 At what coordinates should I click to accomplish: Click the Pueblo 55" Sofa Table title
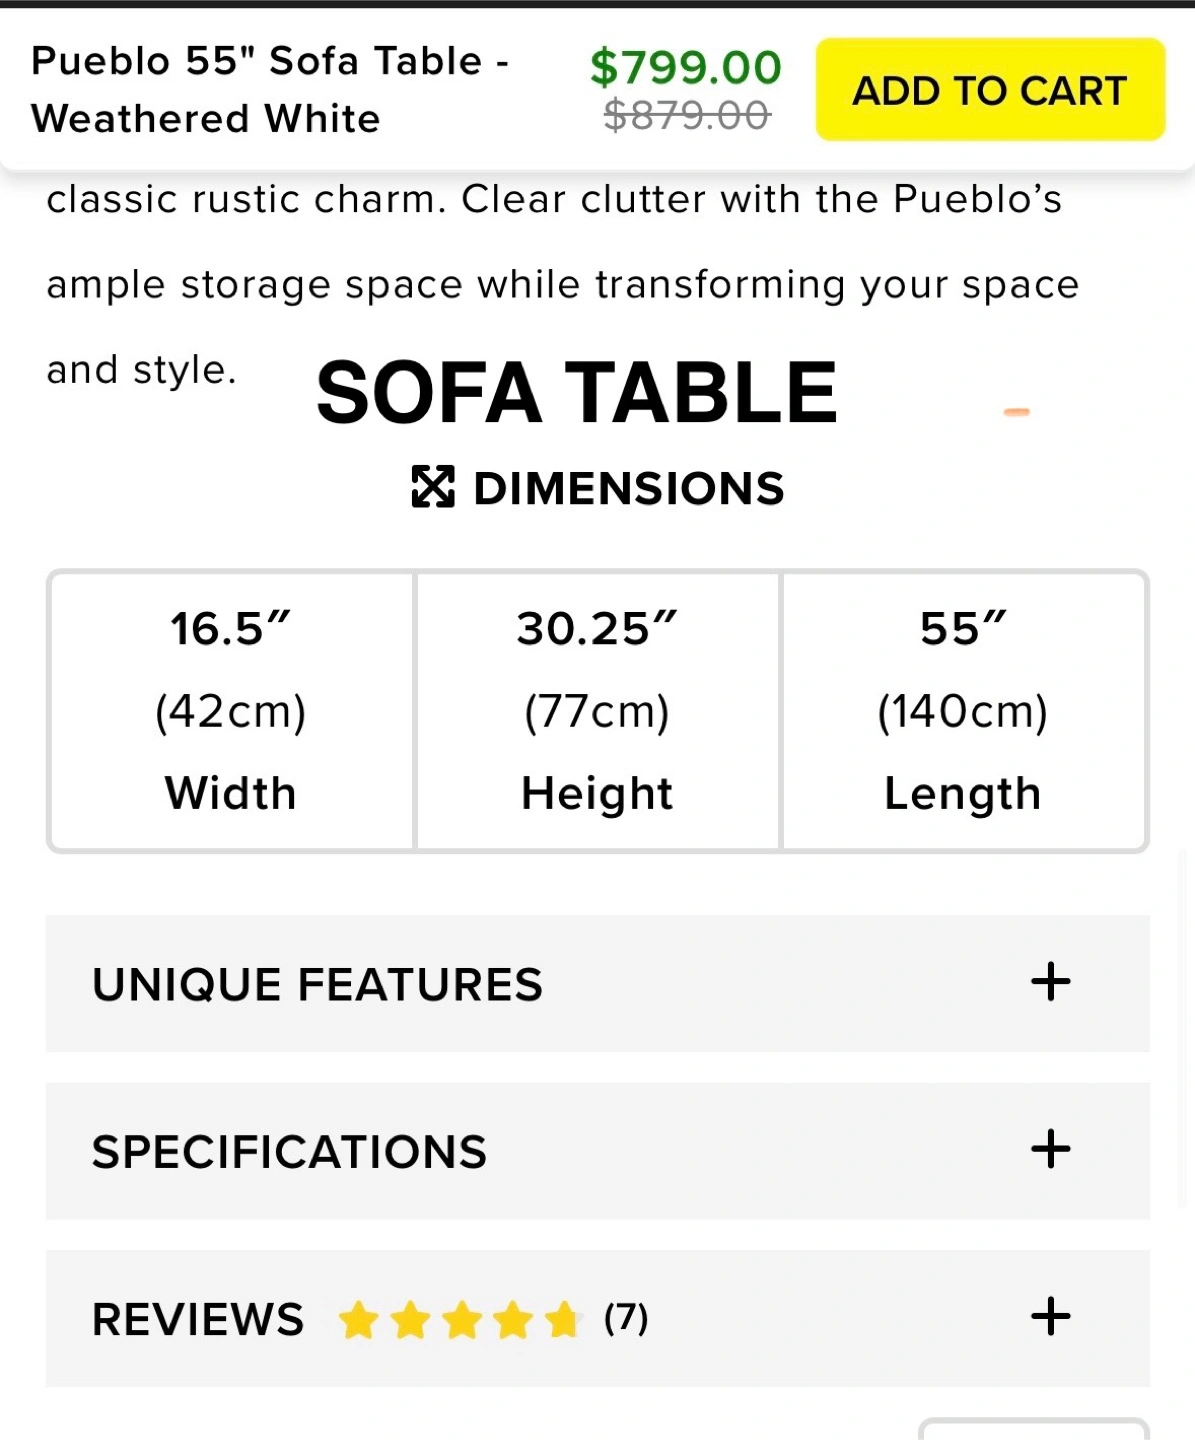pos(270,90)
